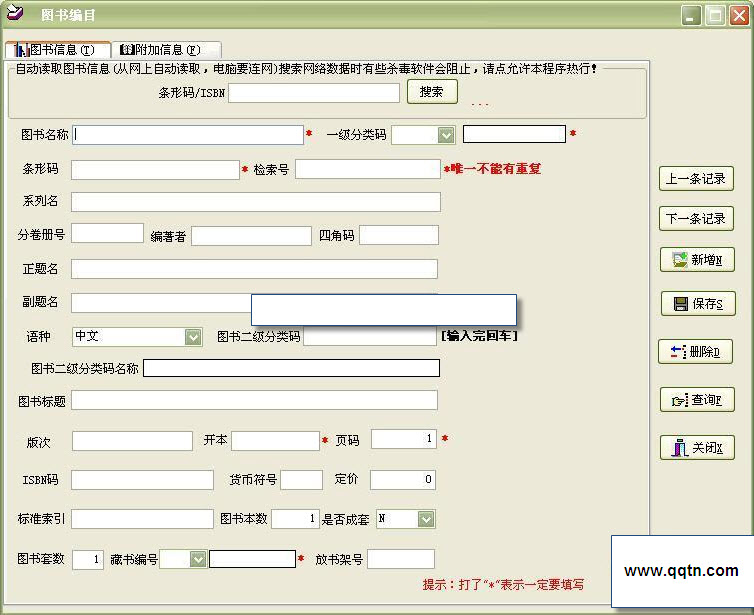Go to next record with 下一条记录

tap(697, 219)
